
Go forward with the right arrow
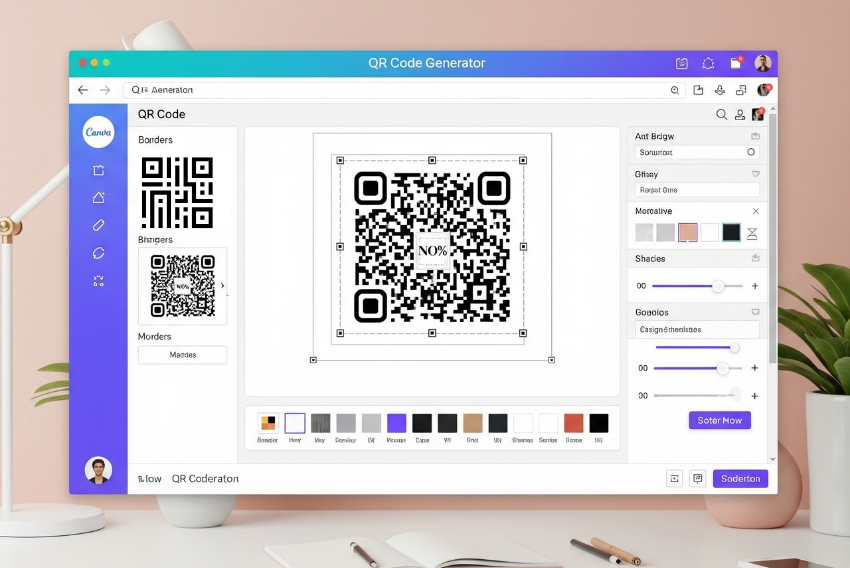click(x=105, y=90)
